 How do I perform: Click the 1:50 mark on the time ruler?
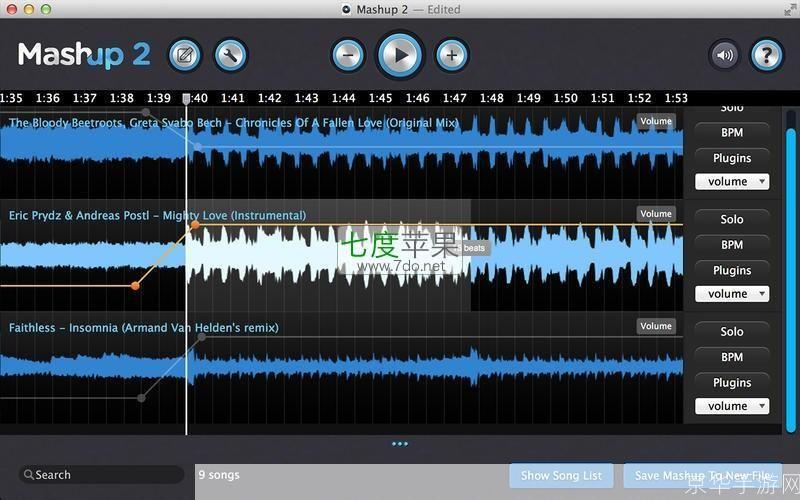click(x=565, y=98)
